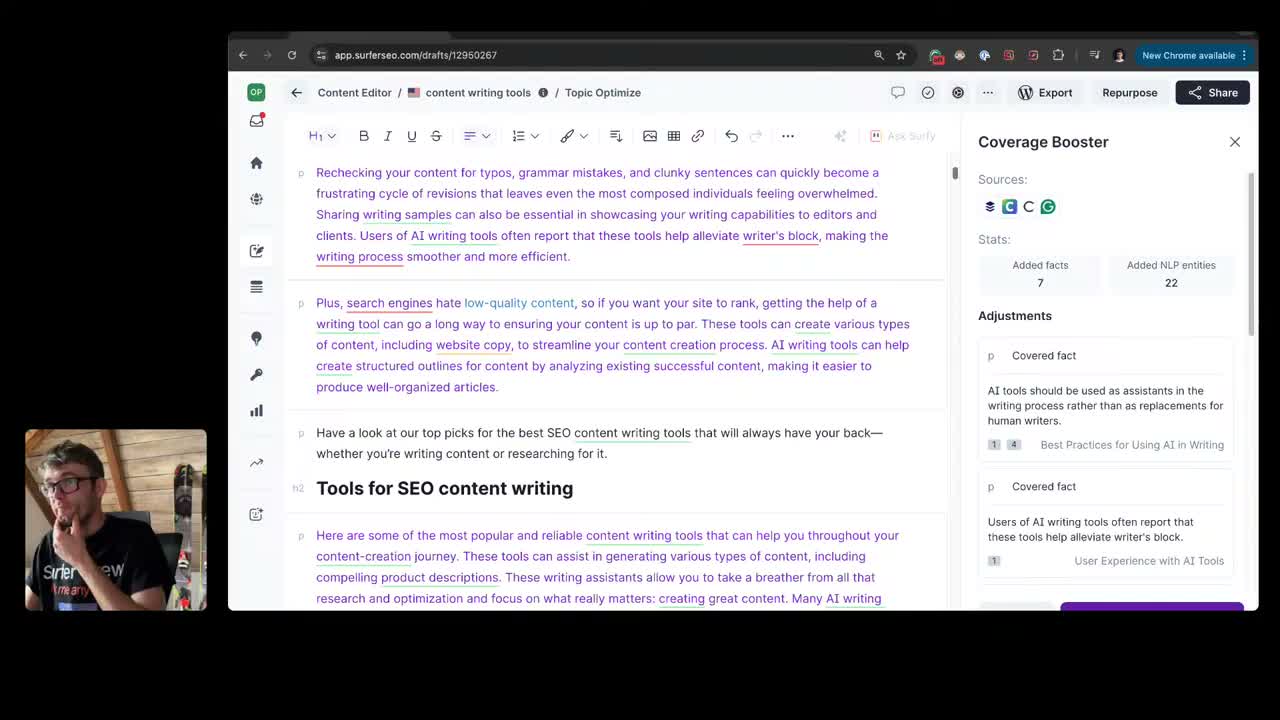Click the Export button
Screen dimensions: 1280x720
click(x=1045, y=93)
